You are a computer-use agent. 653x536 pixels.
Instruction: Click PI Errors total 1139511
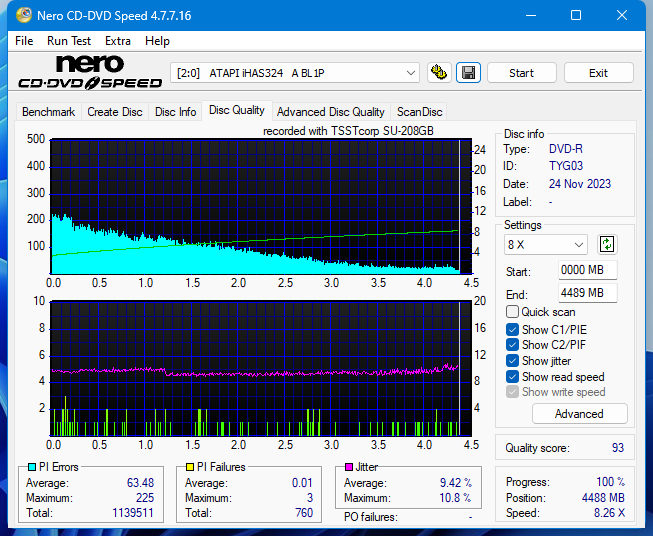132,513
